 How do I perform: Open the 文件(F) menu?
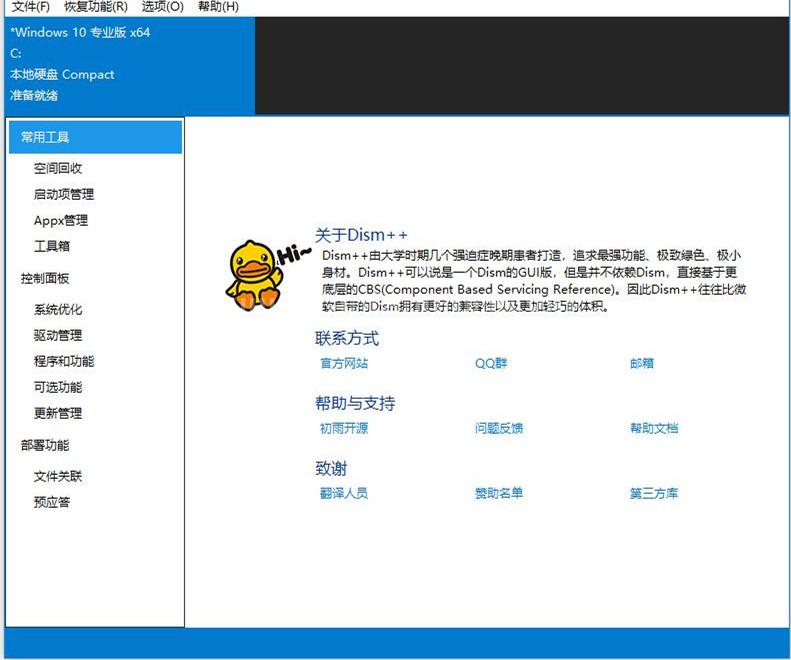click(x=31, y=7)
